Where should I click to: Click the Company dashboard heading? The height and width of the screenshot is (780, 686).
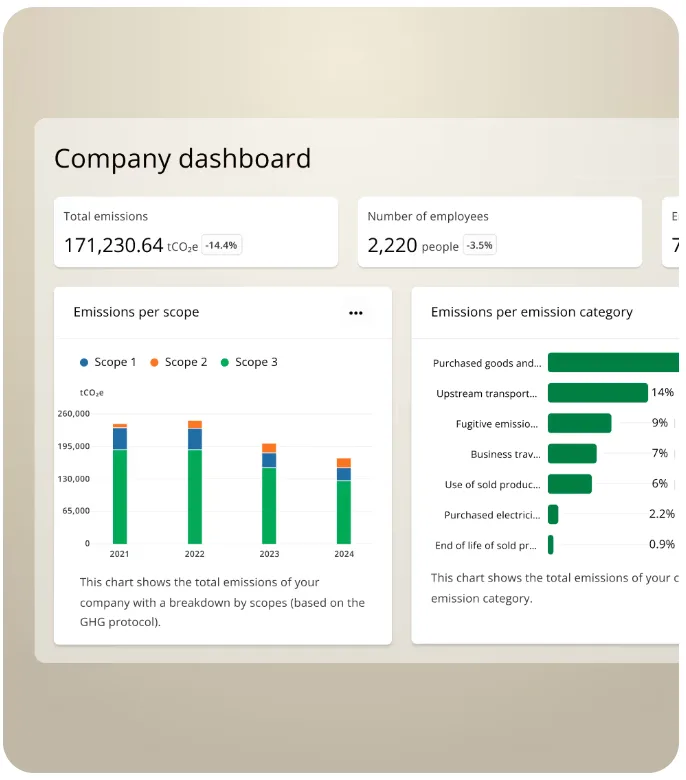click(x=183, y=159)
